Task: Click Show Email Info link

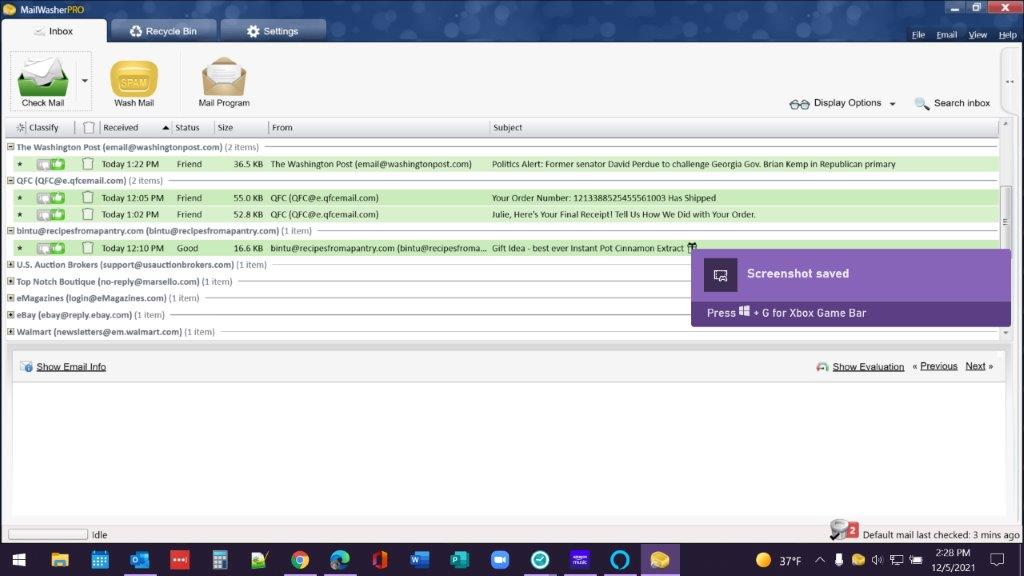Action: tap(71, 367)
